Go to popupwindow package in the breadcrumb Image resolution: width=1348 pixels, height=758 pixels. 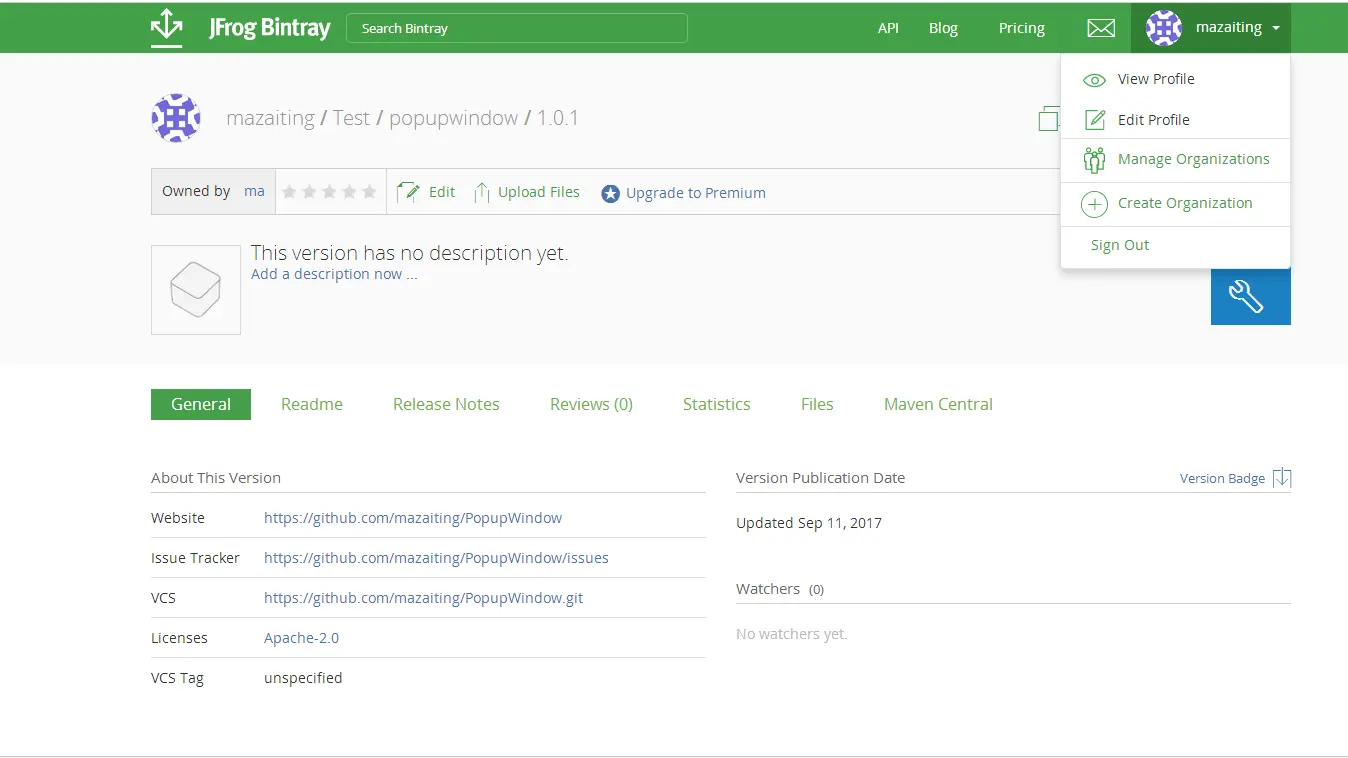453,118
